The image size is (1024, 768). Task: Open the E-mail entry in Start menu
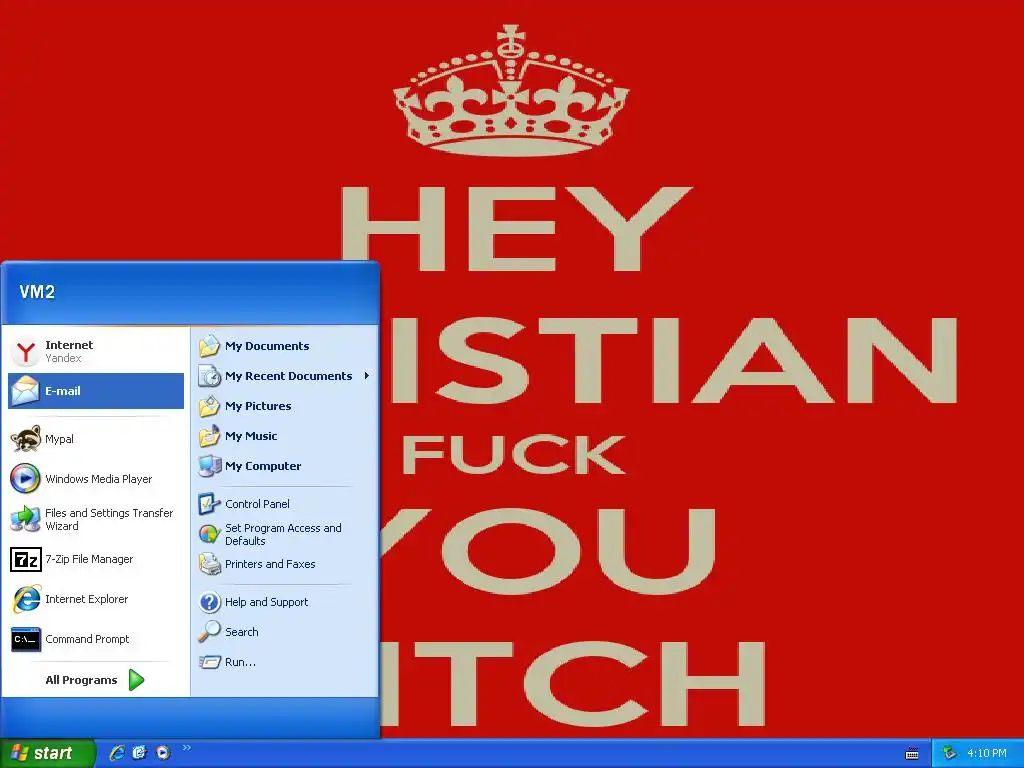click(x=96, y=391)
